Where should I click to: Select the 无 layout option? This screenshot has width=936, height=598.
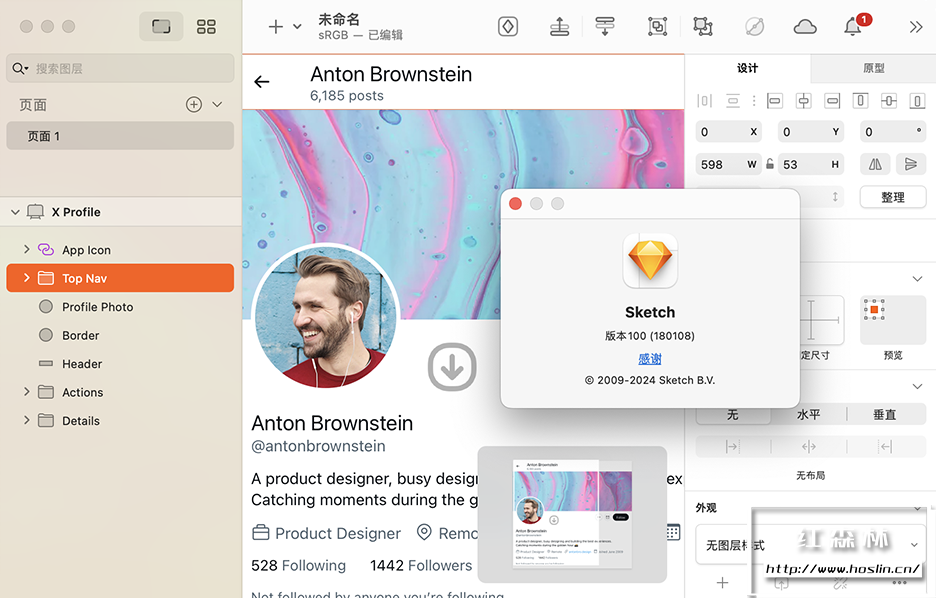click(x=733, y=414)
